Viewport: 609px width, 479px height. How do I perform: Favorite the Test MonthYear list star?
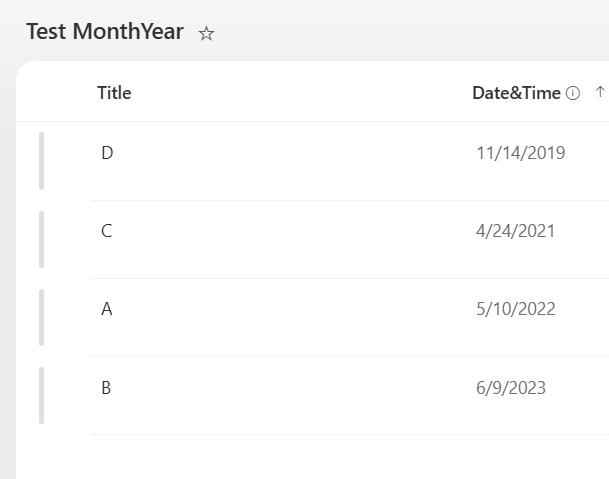point(206,33)
